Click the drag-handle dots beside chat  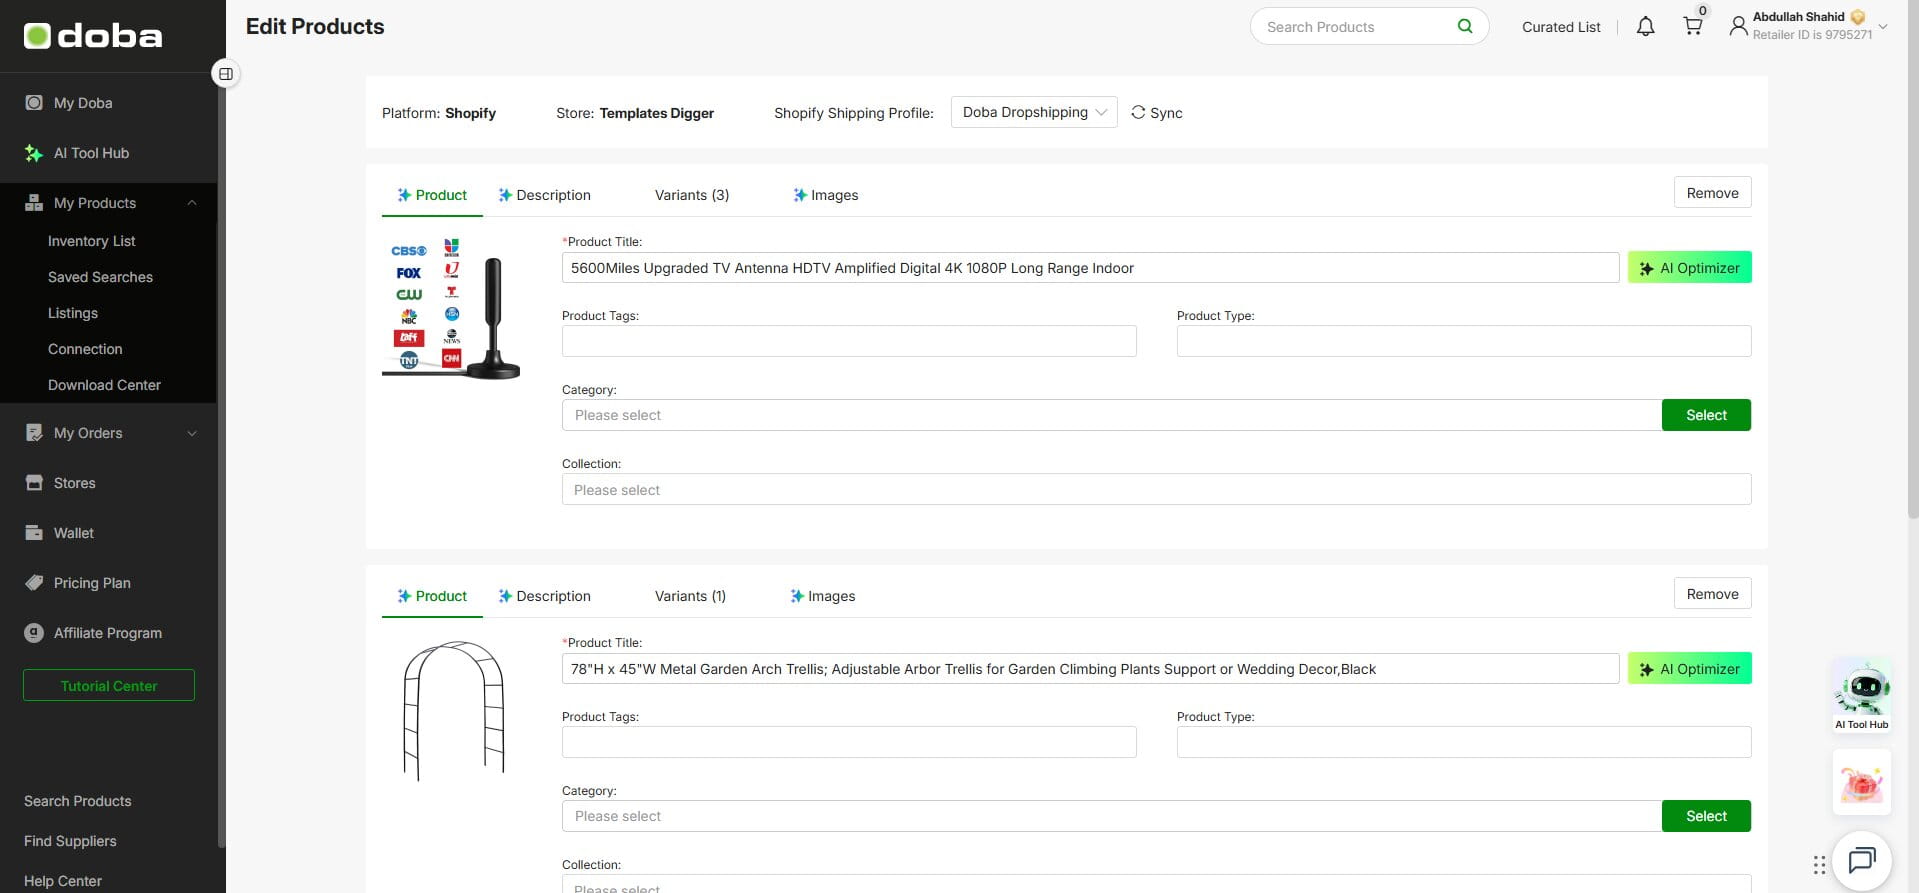(x=1819, y=865)
